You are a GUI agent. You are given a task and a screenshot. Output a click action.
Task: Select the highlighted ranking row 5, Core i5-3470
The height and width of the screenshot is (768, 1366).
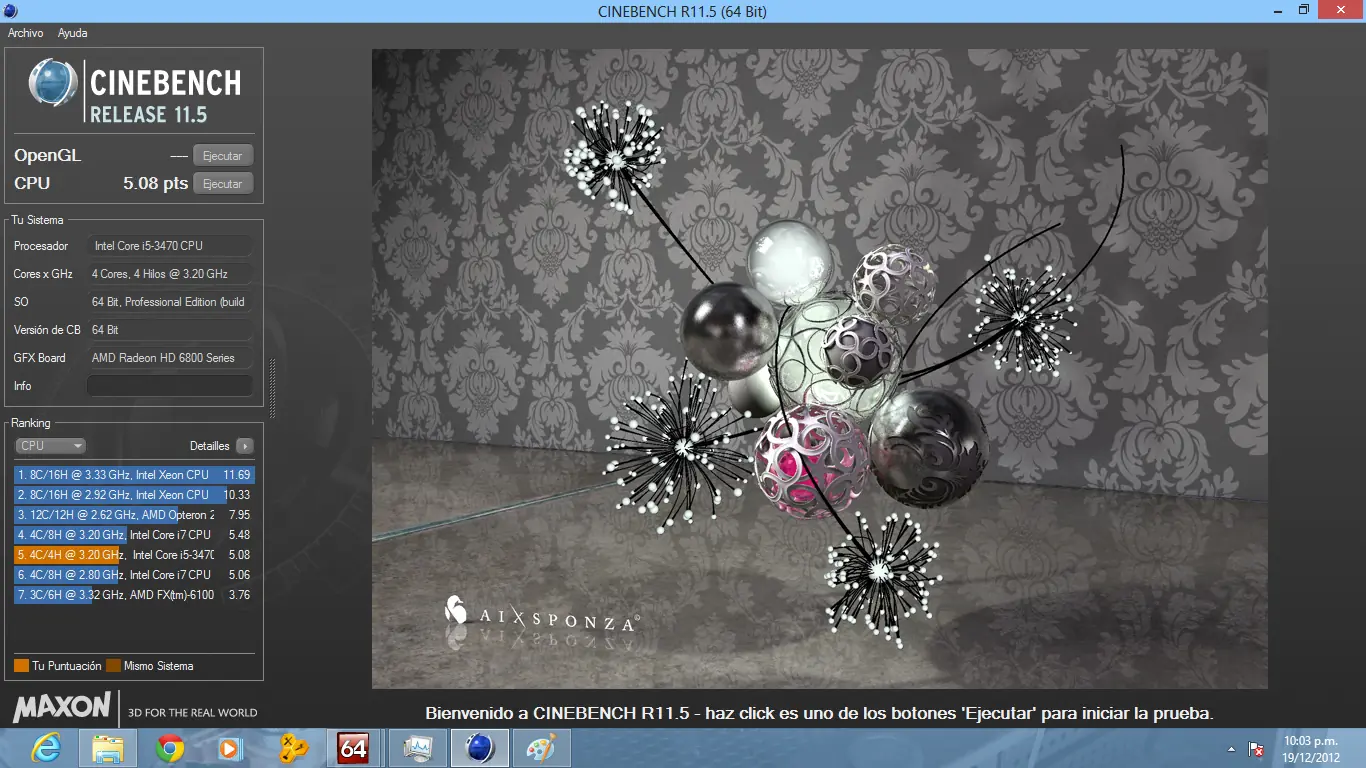click(x=134, y=555)
